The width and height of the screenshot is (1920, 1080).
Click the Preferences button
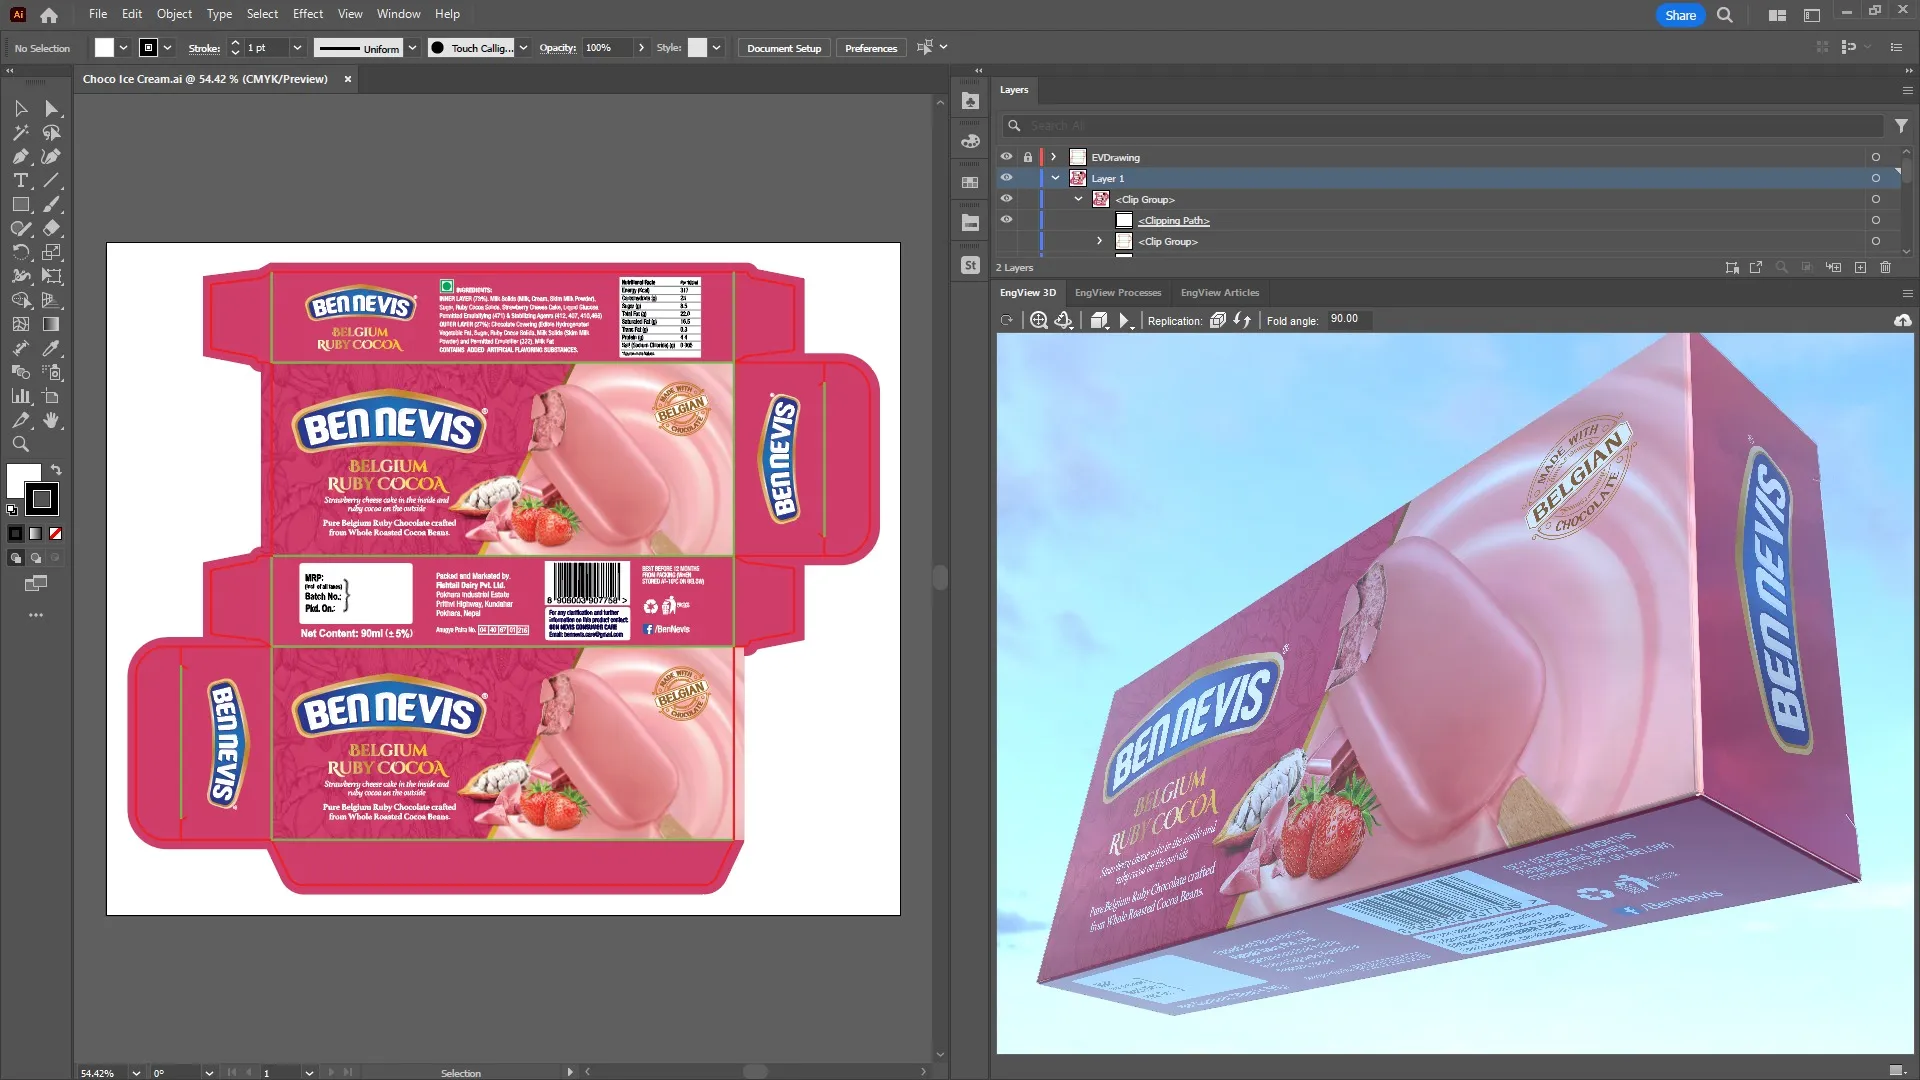(x=871, y=48)
